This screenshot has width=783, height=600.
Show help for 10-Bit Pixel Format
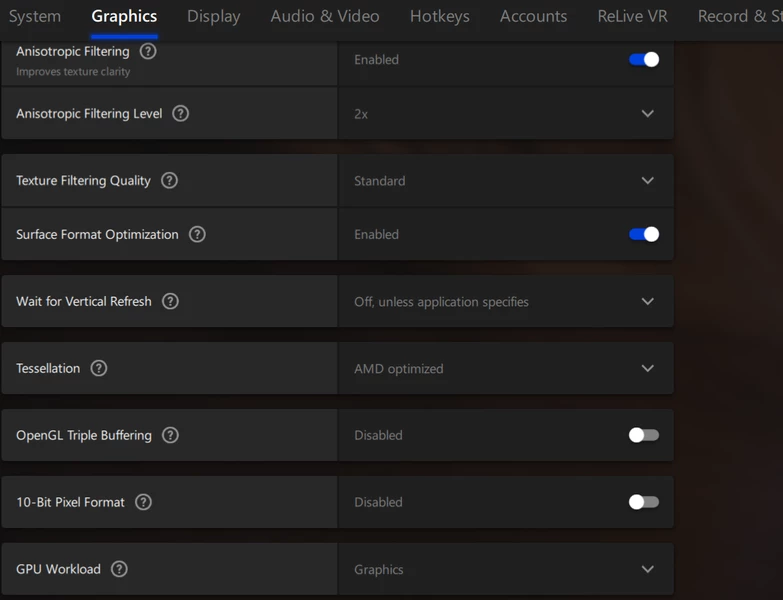point(143,503)
